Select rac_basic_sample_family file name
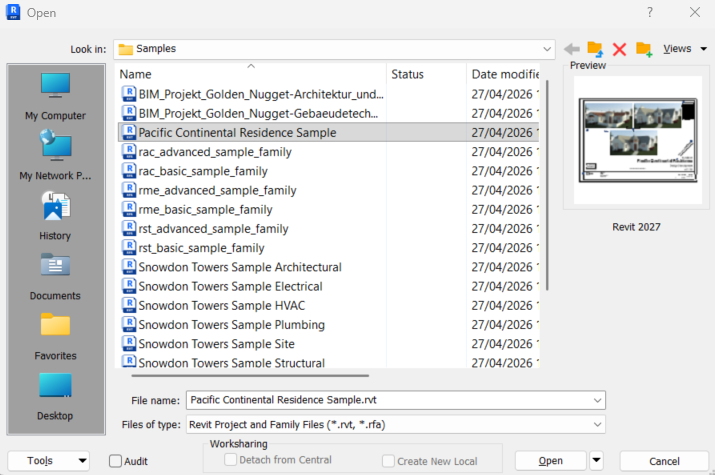 click(203, 171)
